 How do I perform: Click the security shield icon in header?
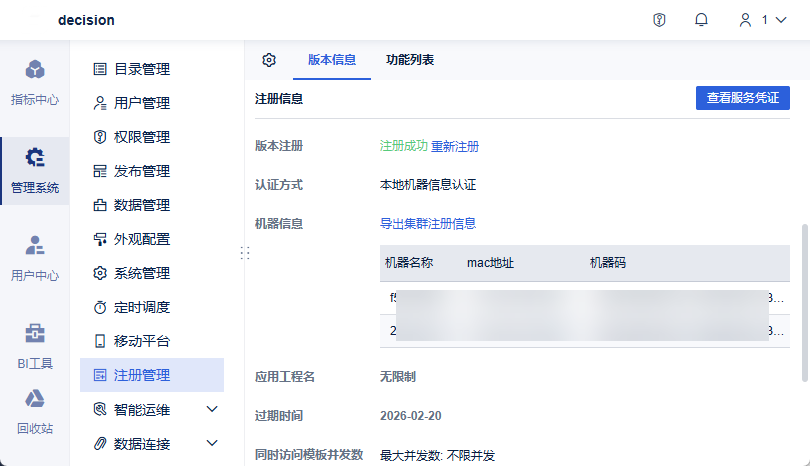(x=659, y=20)
